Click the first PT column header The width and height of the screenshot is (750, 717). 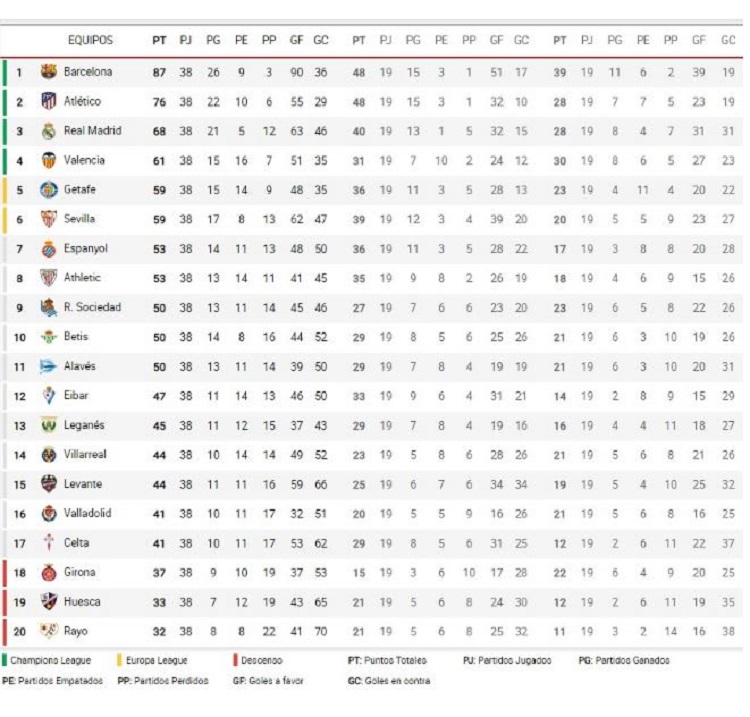[x=159, y=41]
